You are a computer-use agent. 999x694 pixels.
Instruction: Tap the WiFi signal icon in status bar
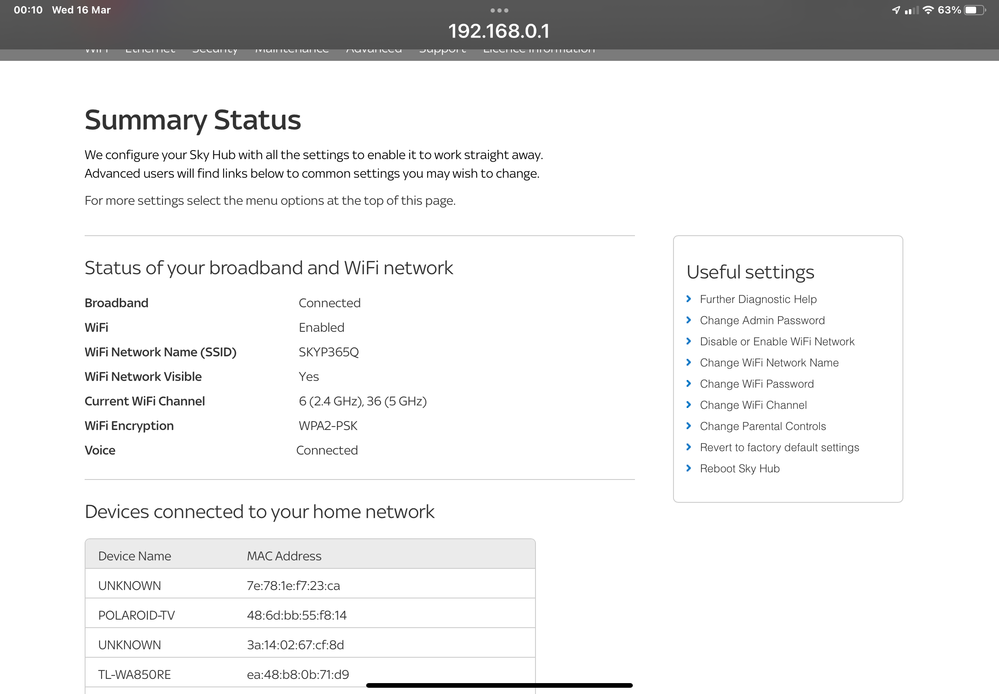coord(928,10)
